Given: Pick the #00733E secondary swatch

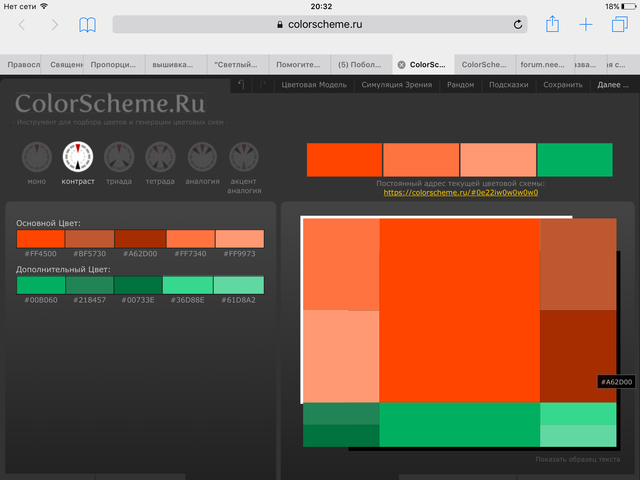Looking at the screenshot, I should click(x=138, y=285).
